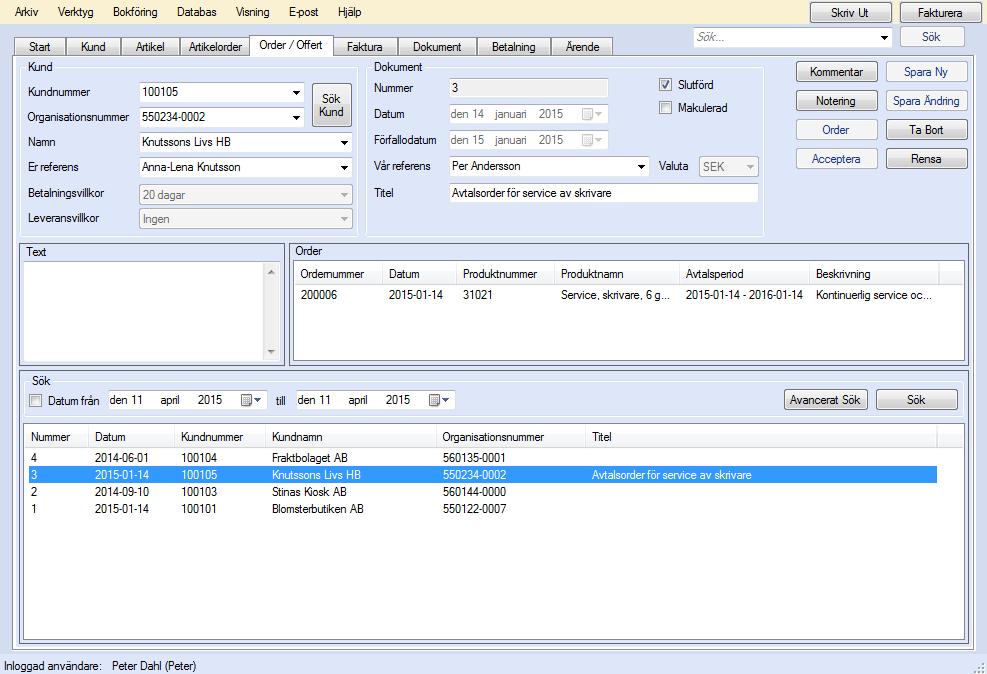The width and height of the screenshot is (987, 674).
Task: Switch to the Dokument tab
Action: click(x=437, y=47)
